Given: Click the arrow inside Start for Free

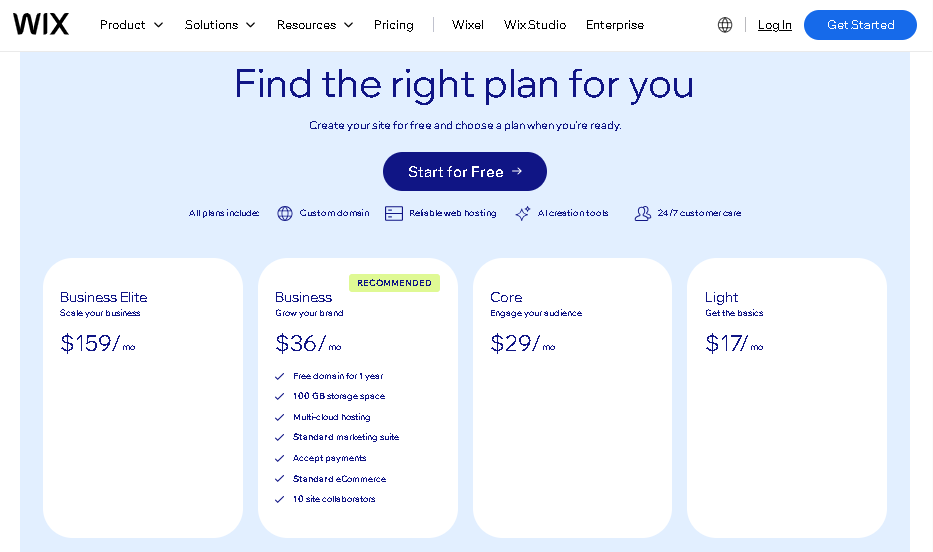Looking at the screenshot, I should point(517,171).
